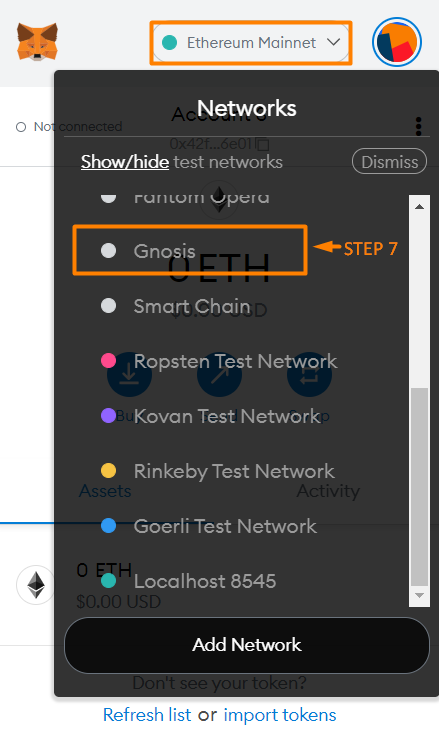Click the Ethereum coin icon beside balance
Viewport: 439px width, 744px height.
tap(35, 585)
